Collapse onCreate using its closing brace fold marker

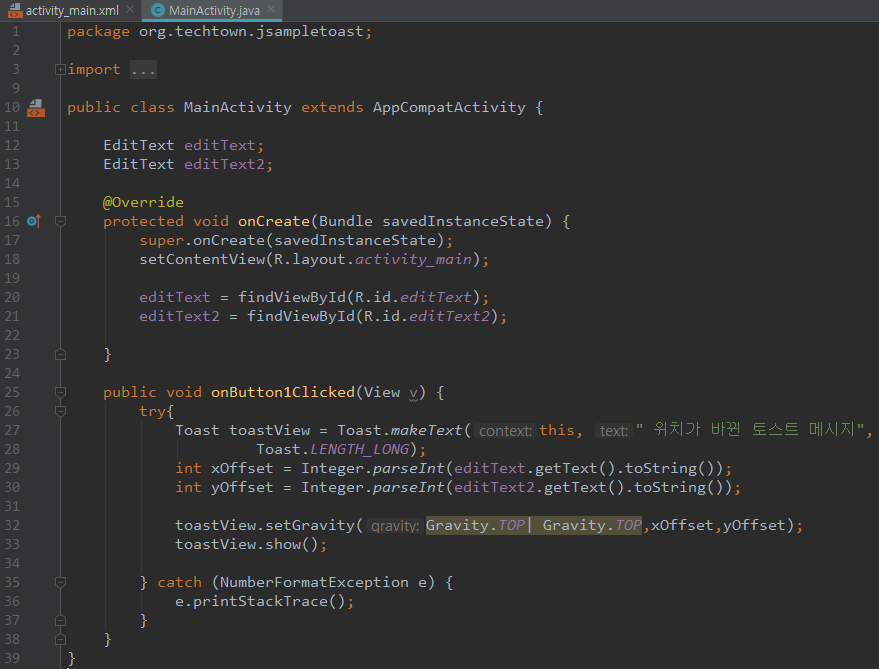click(61, 354)
